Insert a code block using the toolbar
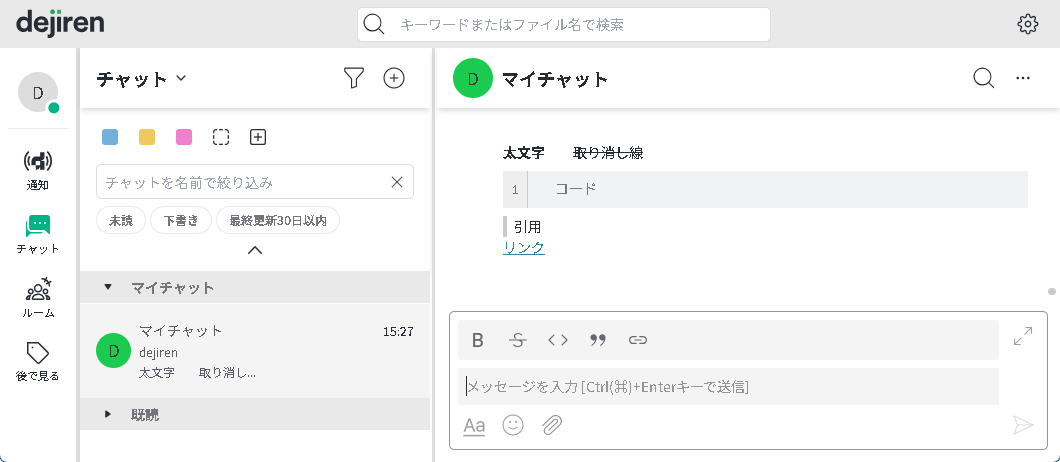This screenshot has width=1060, height=462. pyautogui.click(x=558, y=340)
